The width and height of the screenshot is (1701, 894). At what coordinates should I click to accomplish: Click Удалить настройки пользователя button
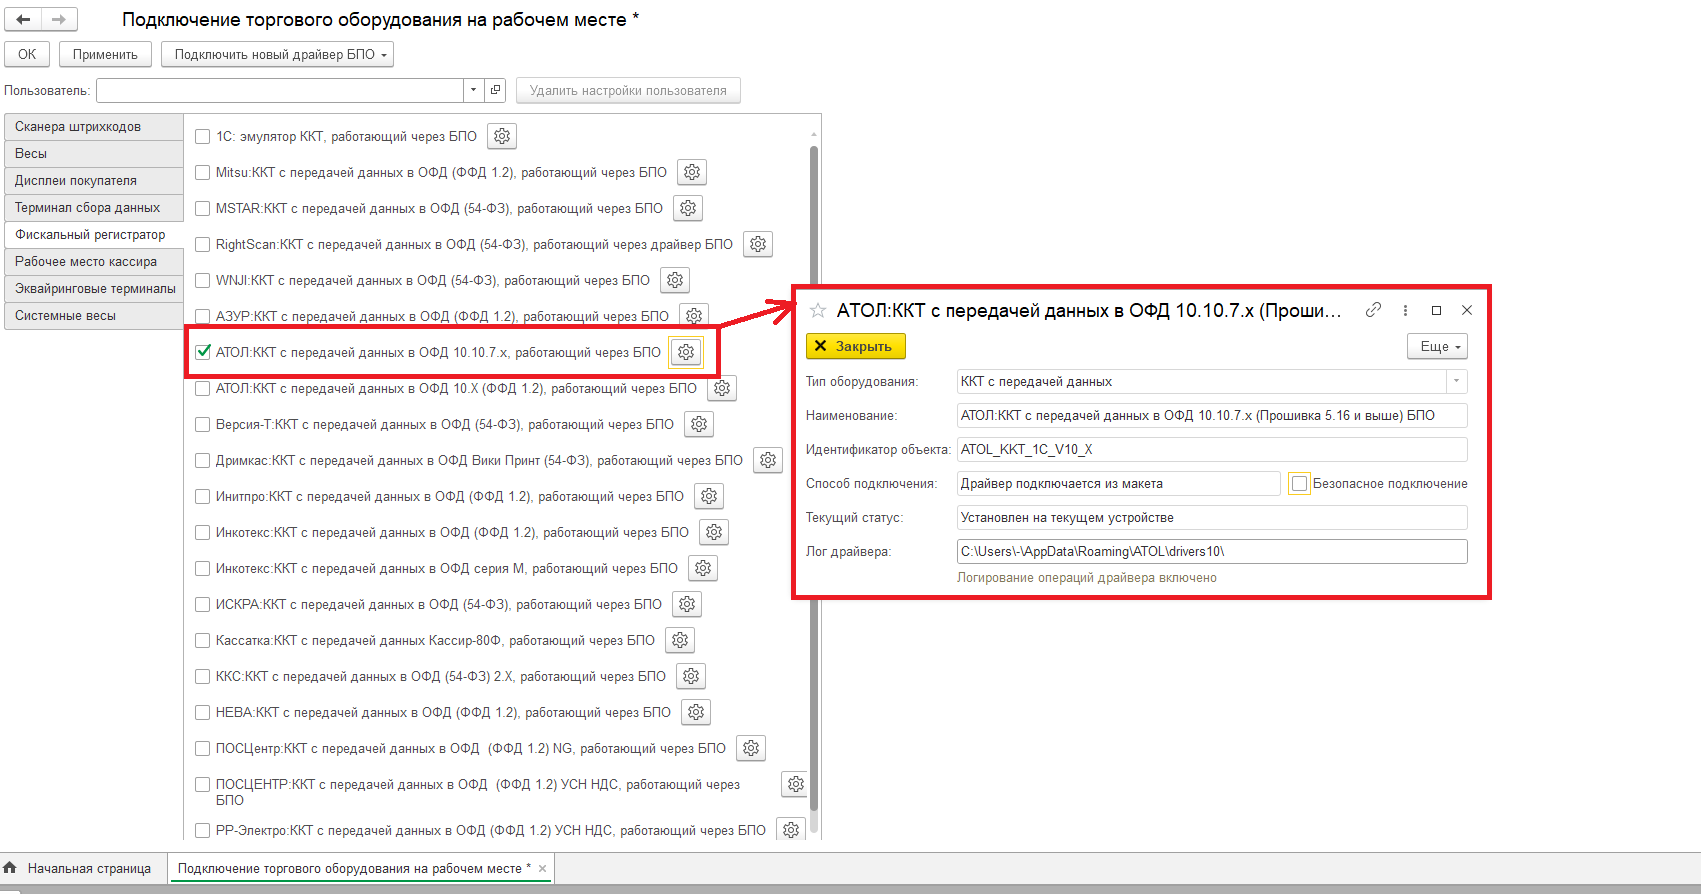pos(628,90)
